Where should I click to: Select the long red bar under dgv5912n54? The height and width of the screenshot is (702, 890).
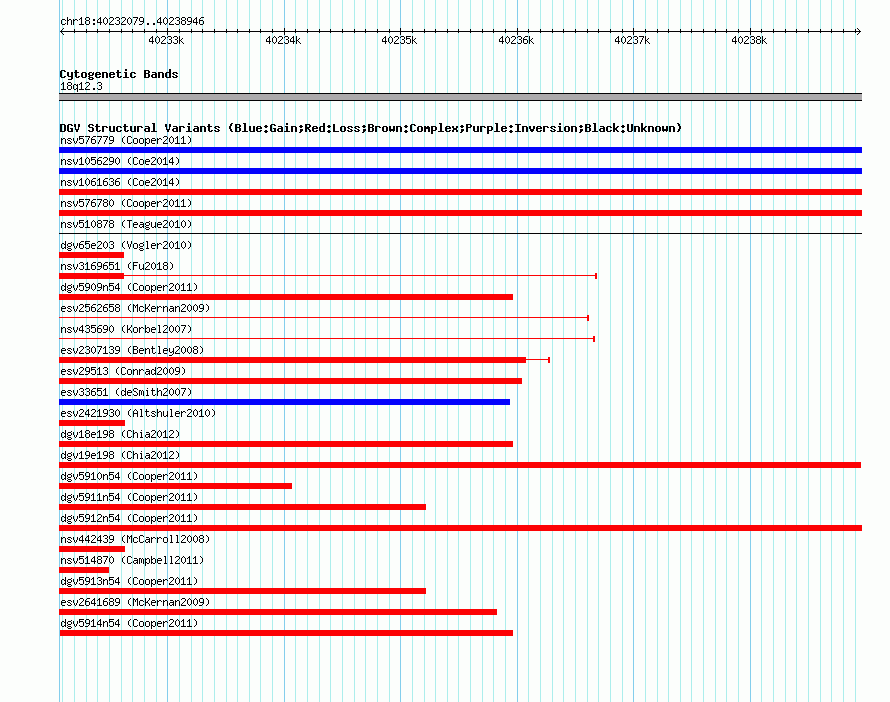point(460,528)
